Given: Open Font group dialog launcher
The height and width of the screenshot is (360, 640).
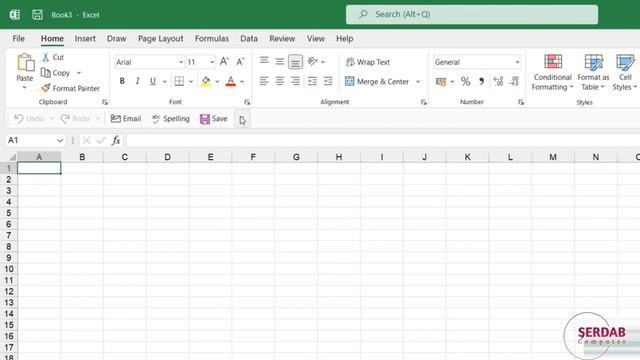Looking at the screenshot, I should point(247,102).
